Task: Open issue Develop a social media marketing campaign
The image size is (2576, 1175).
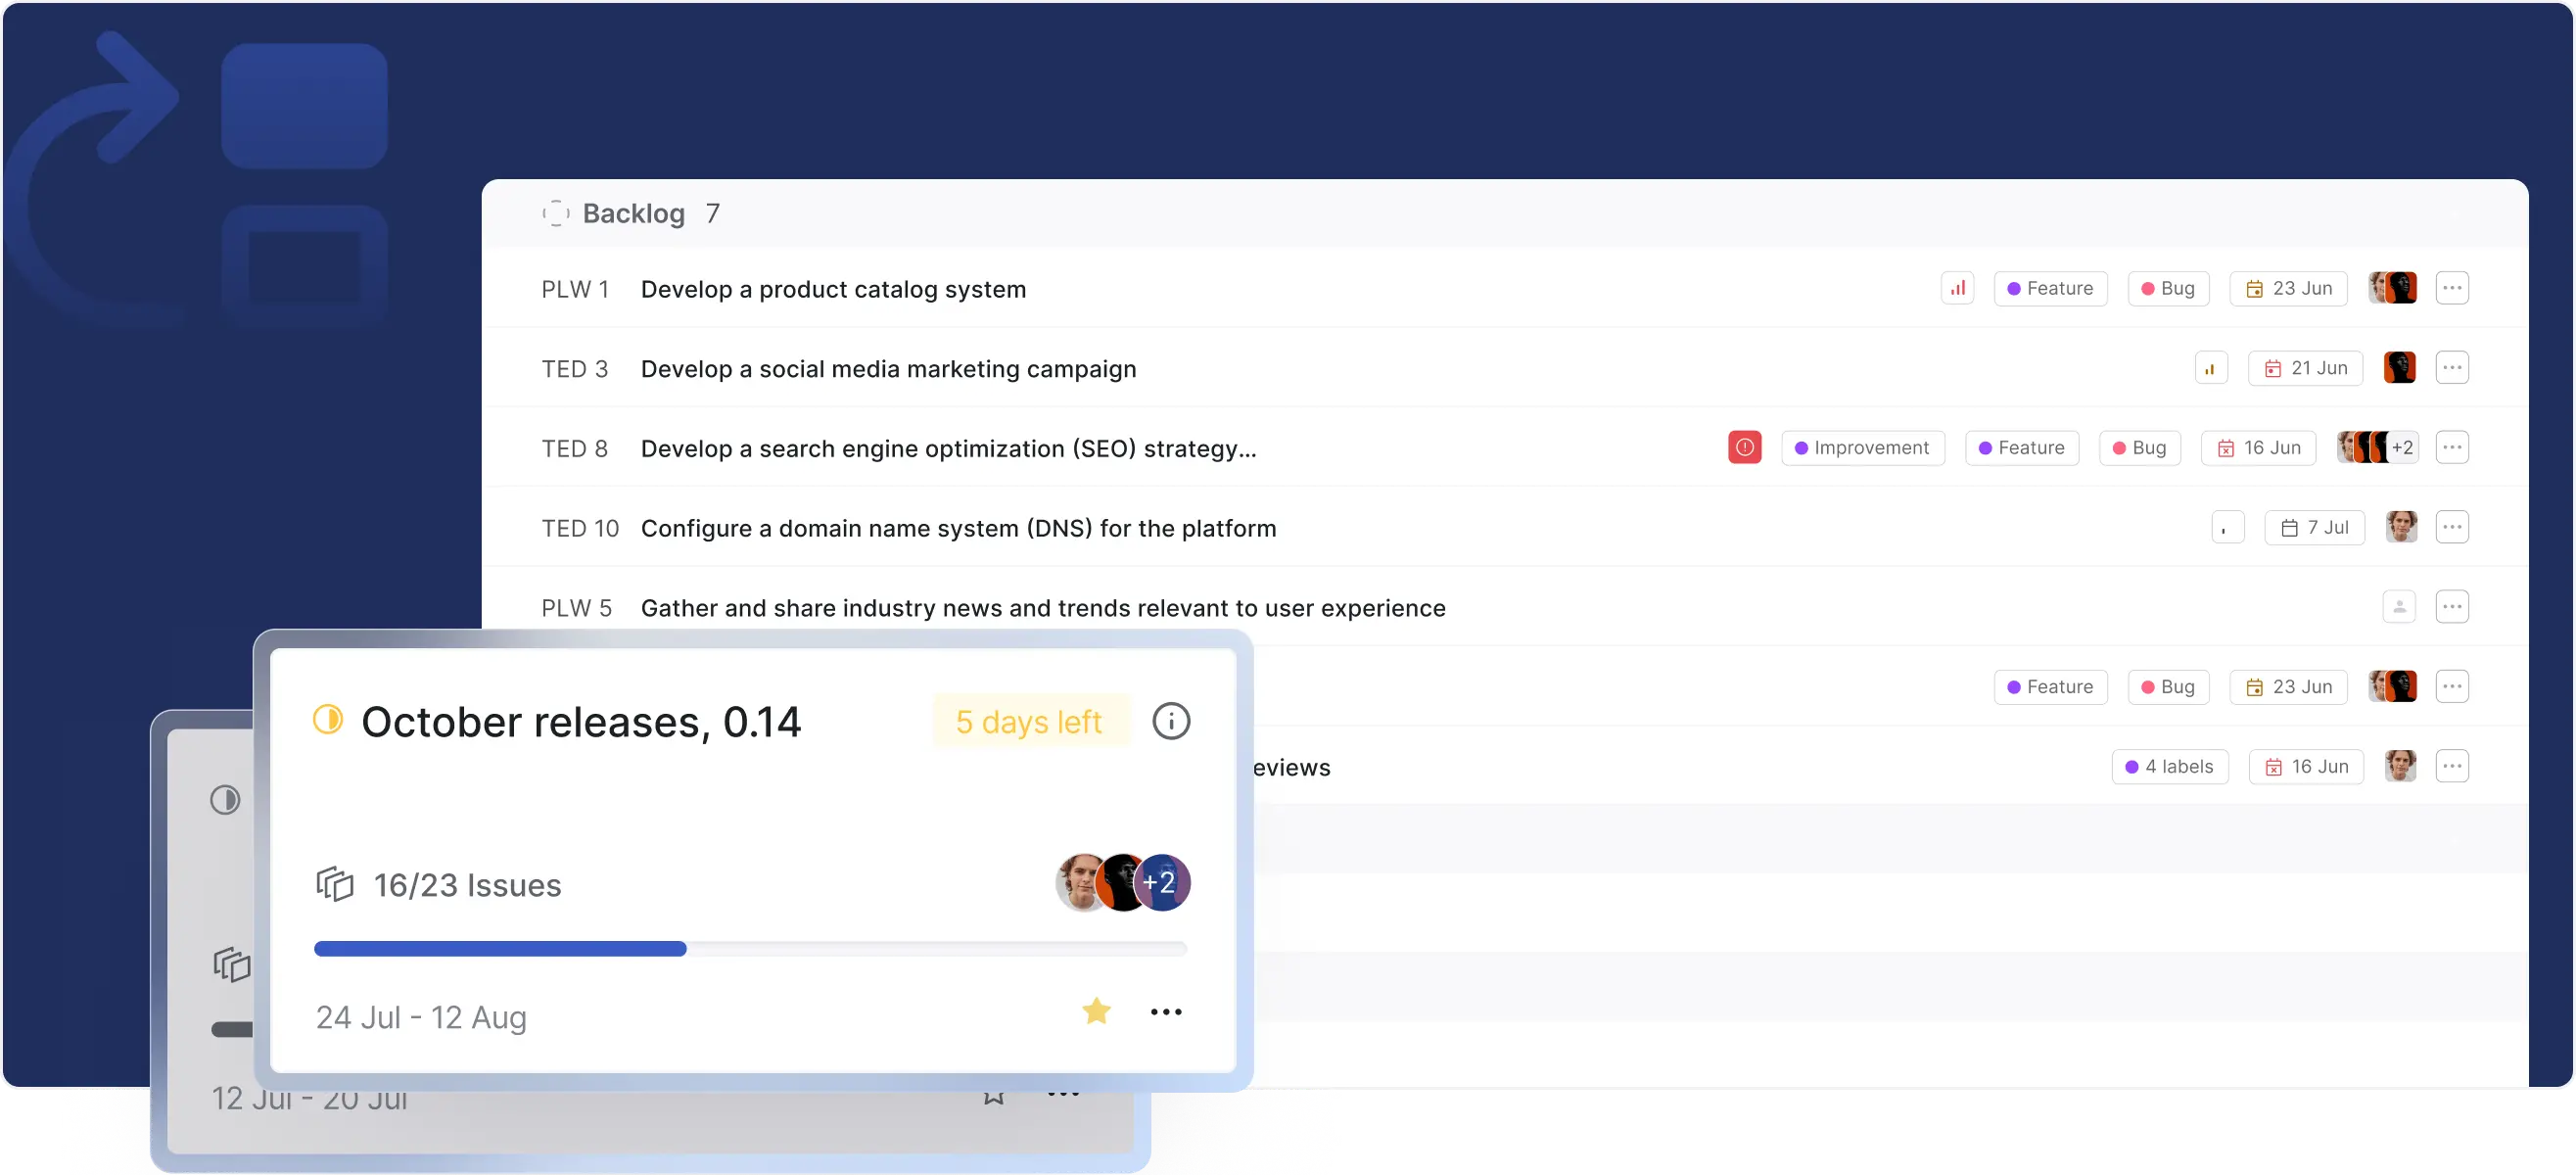Action: (x=888, y=369)
